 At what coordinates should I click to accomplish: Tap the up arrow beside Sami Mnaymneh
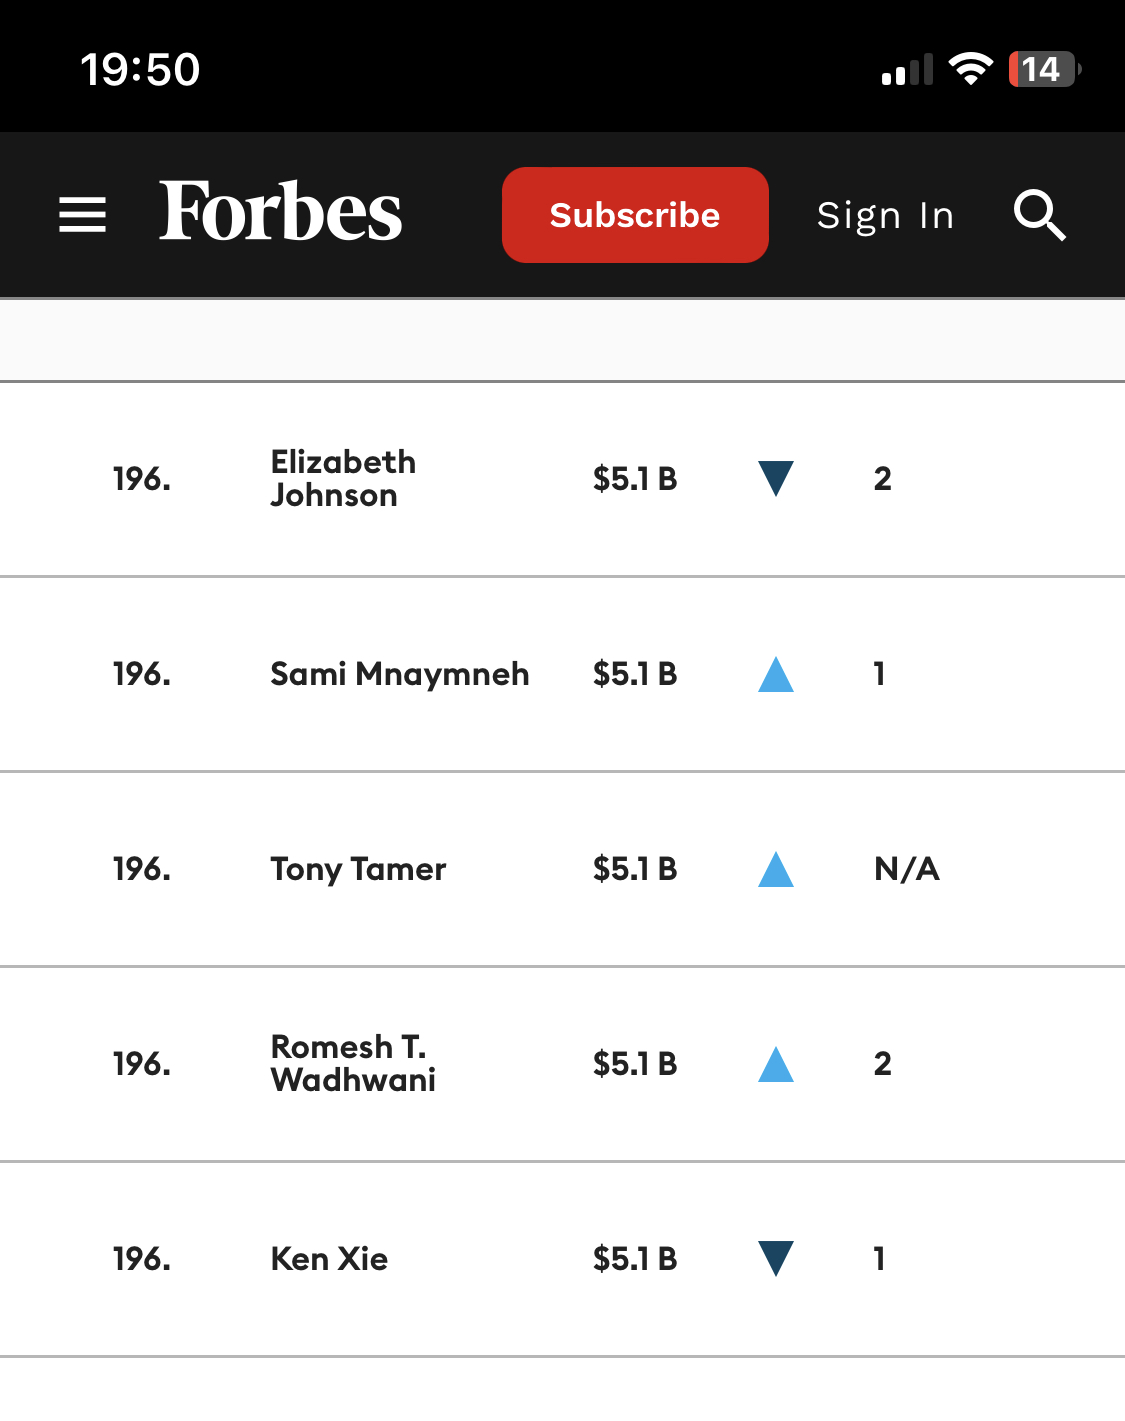(x=776, y=674)
